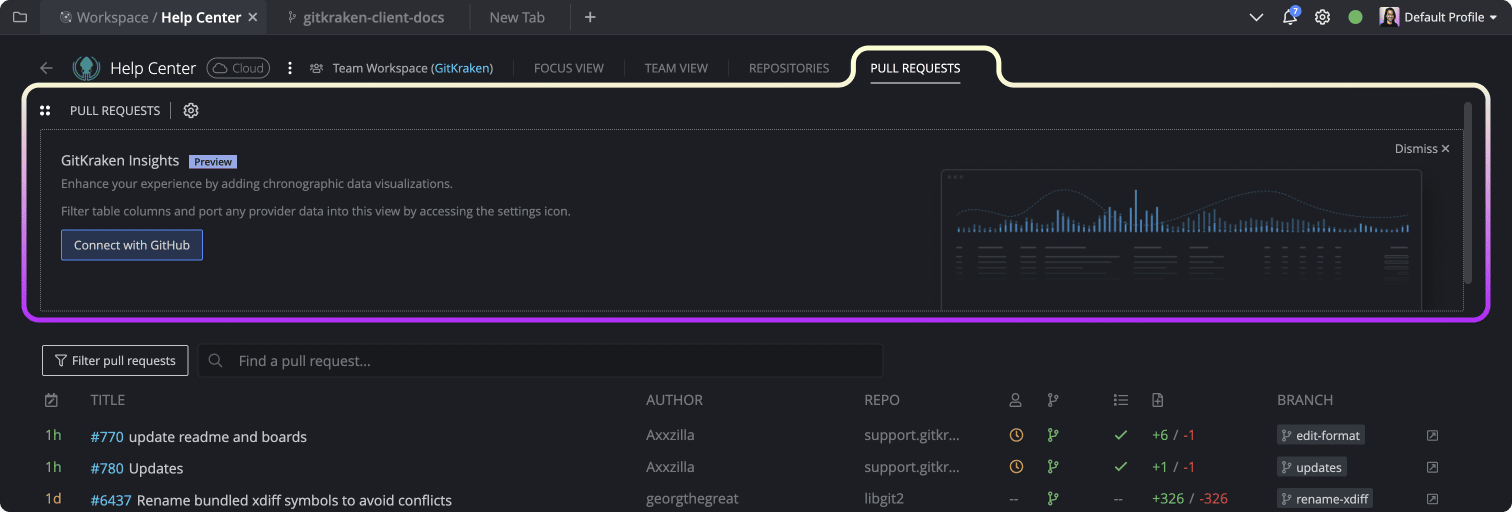The height and width of the screenshot is (512, 1512).
Task: Open the settings gear in top bar
Action: 1322,17
